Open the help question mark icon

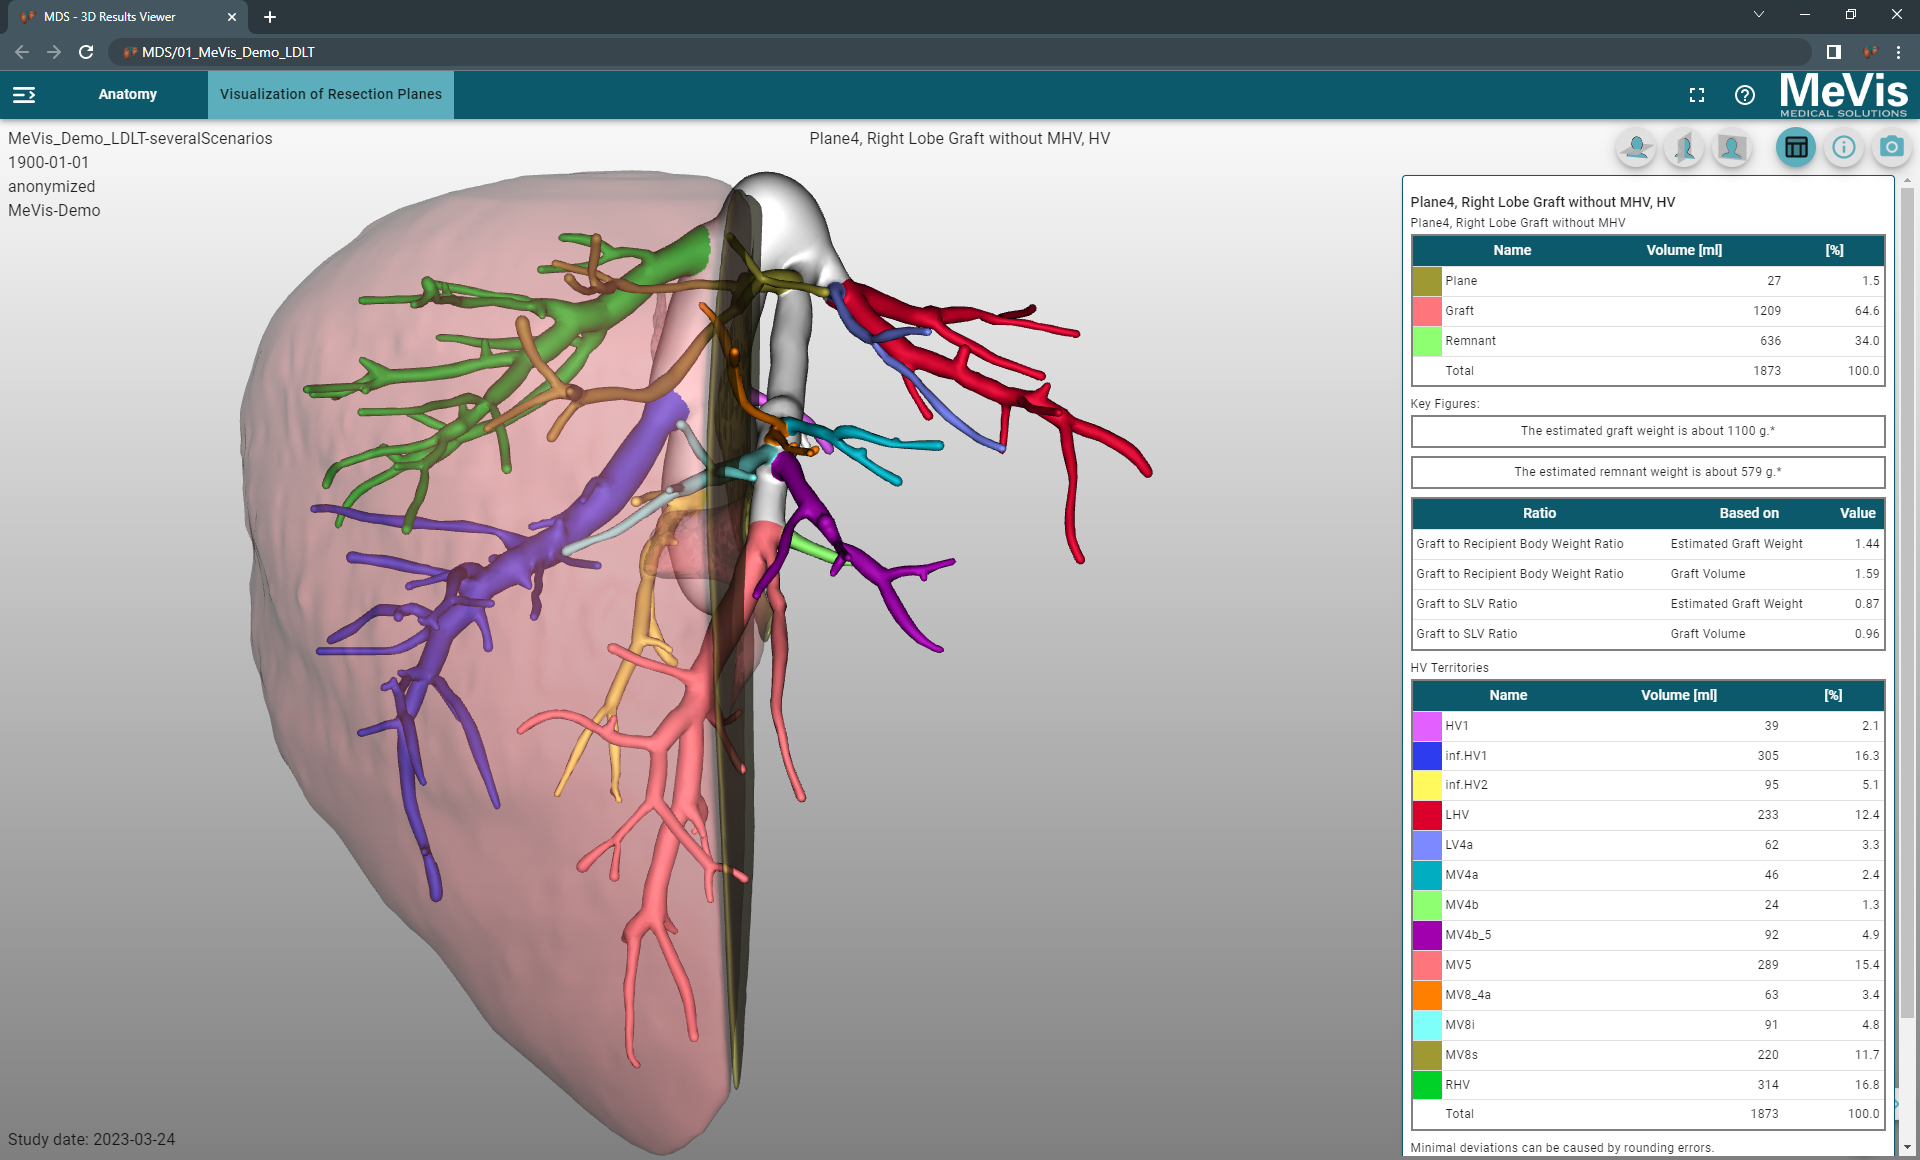pos(1745,95)
